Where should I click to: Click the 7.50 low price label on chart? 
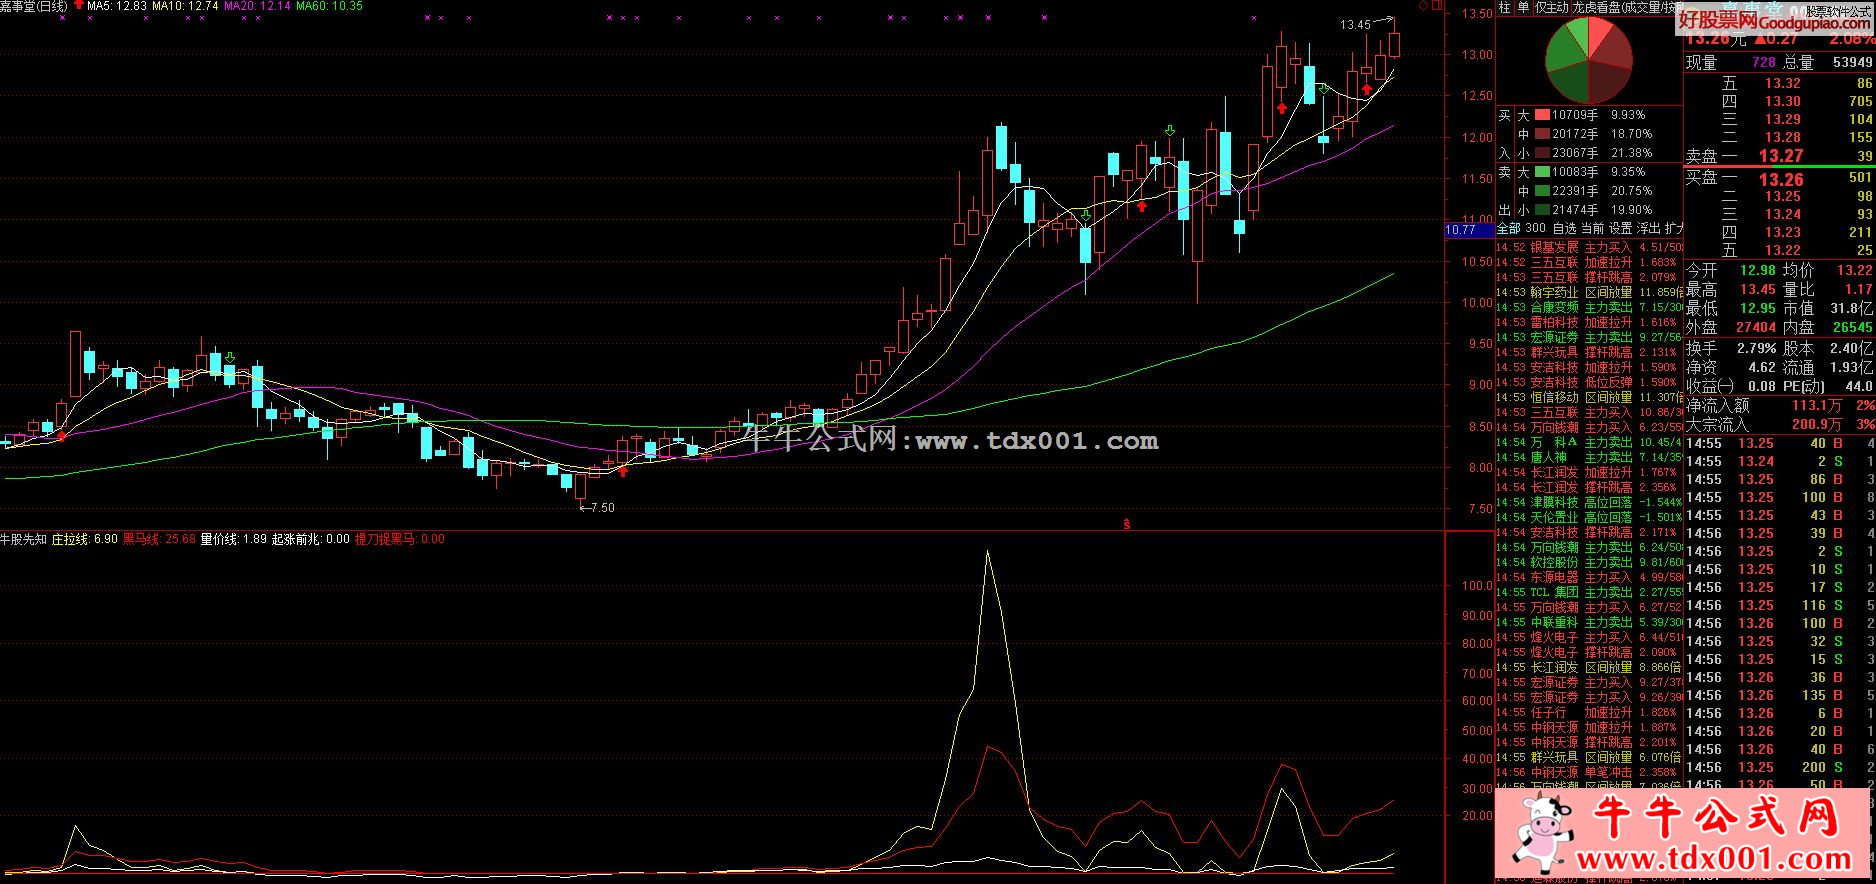pyautogui.click(x=602, y=508)
